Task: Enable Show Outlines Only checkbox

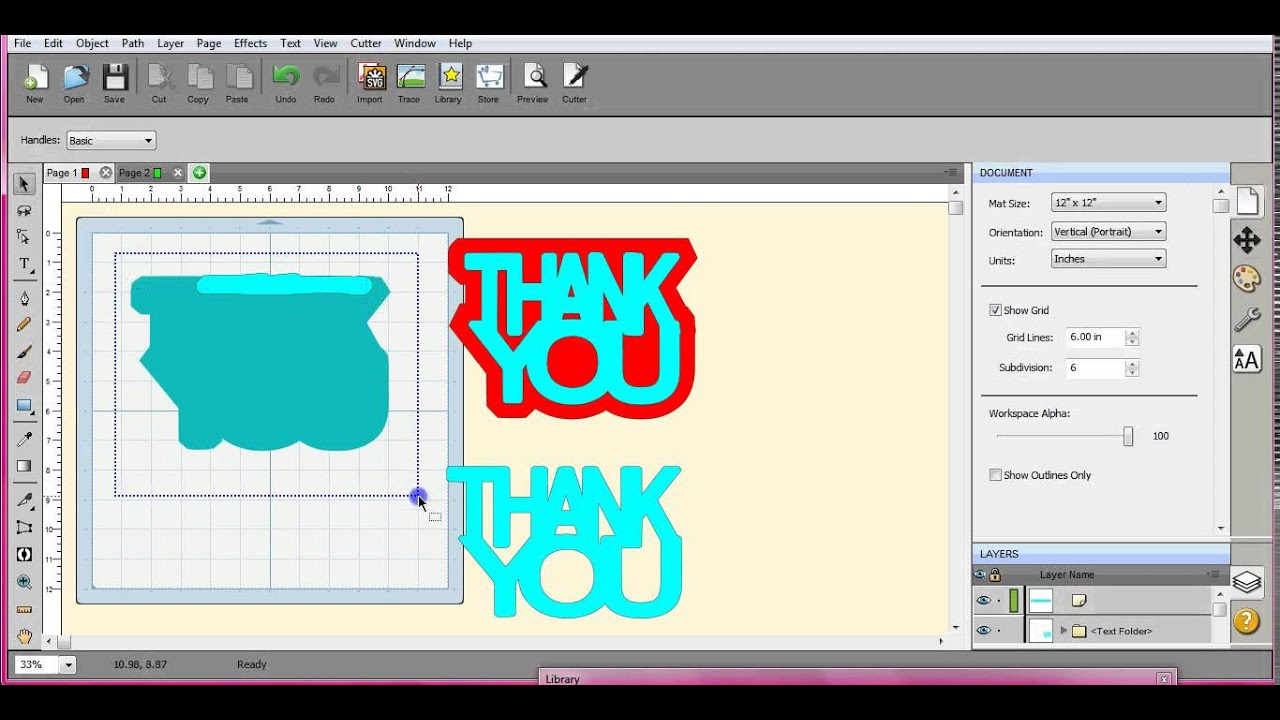Action: (995, 475)
